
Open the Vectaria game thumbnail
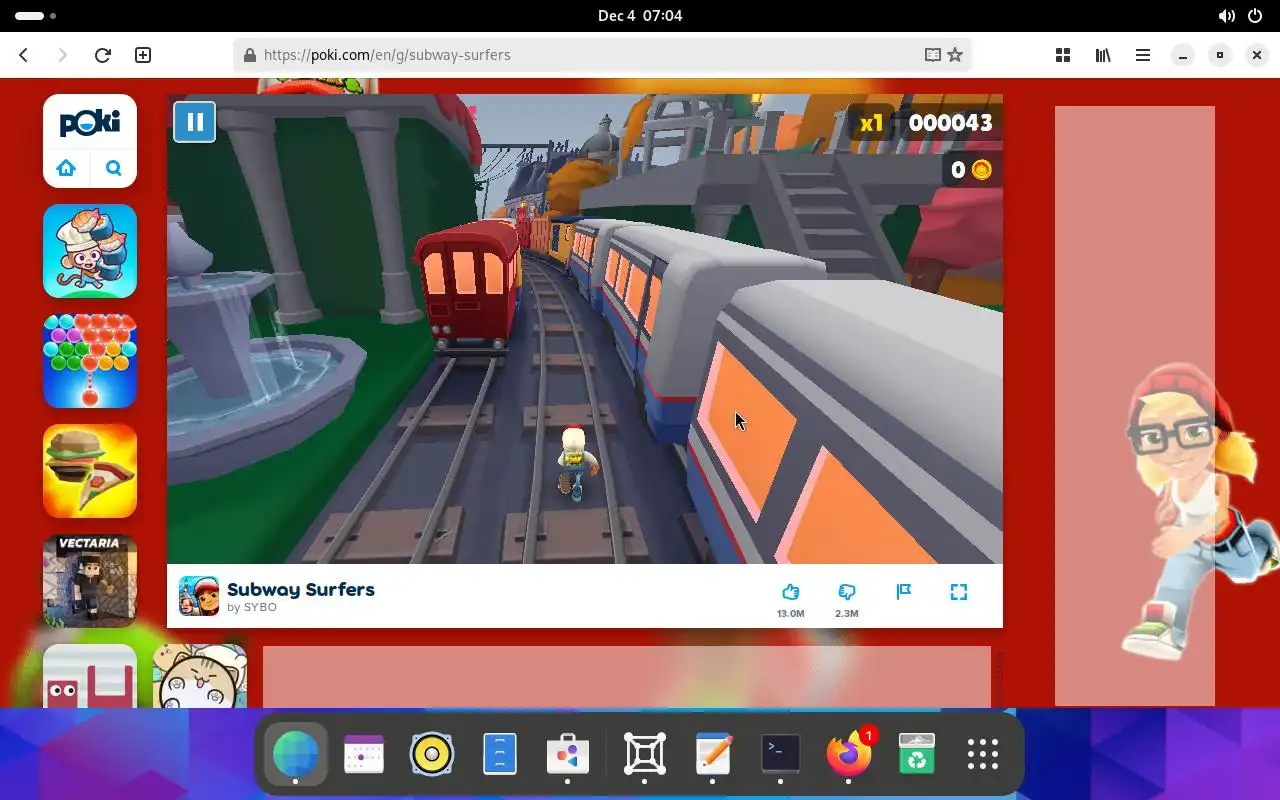[x=90, y=581]
